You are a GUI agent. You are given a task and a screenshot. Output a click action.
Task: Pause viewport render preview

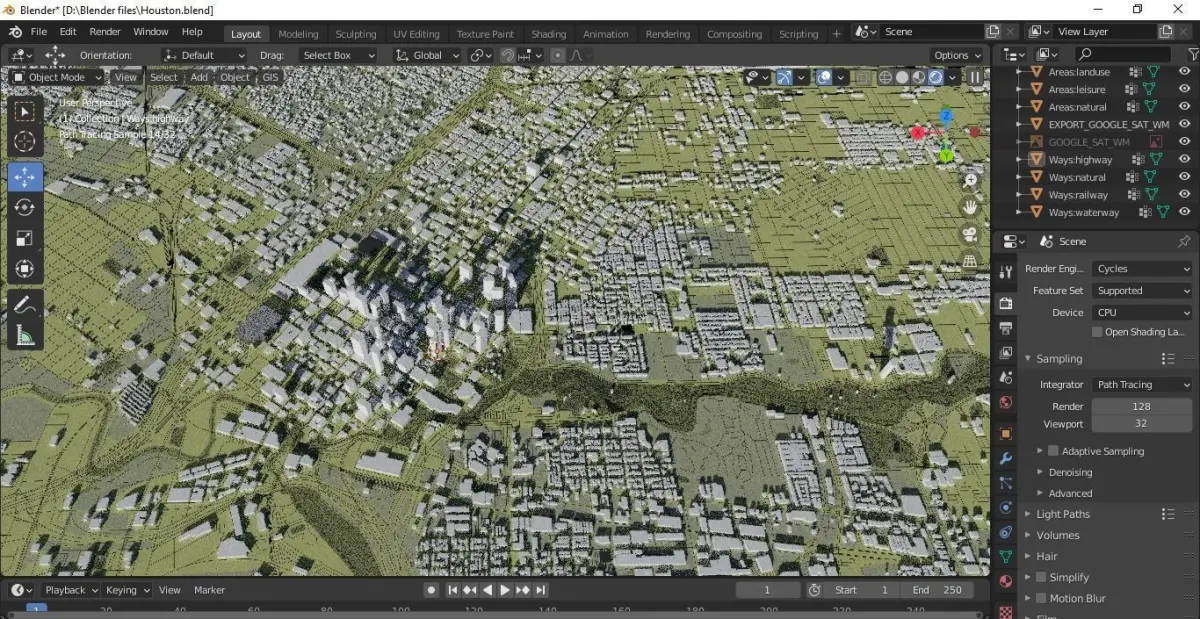975,77
